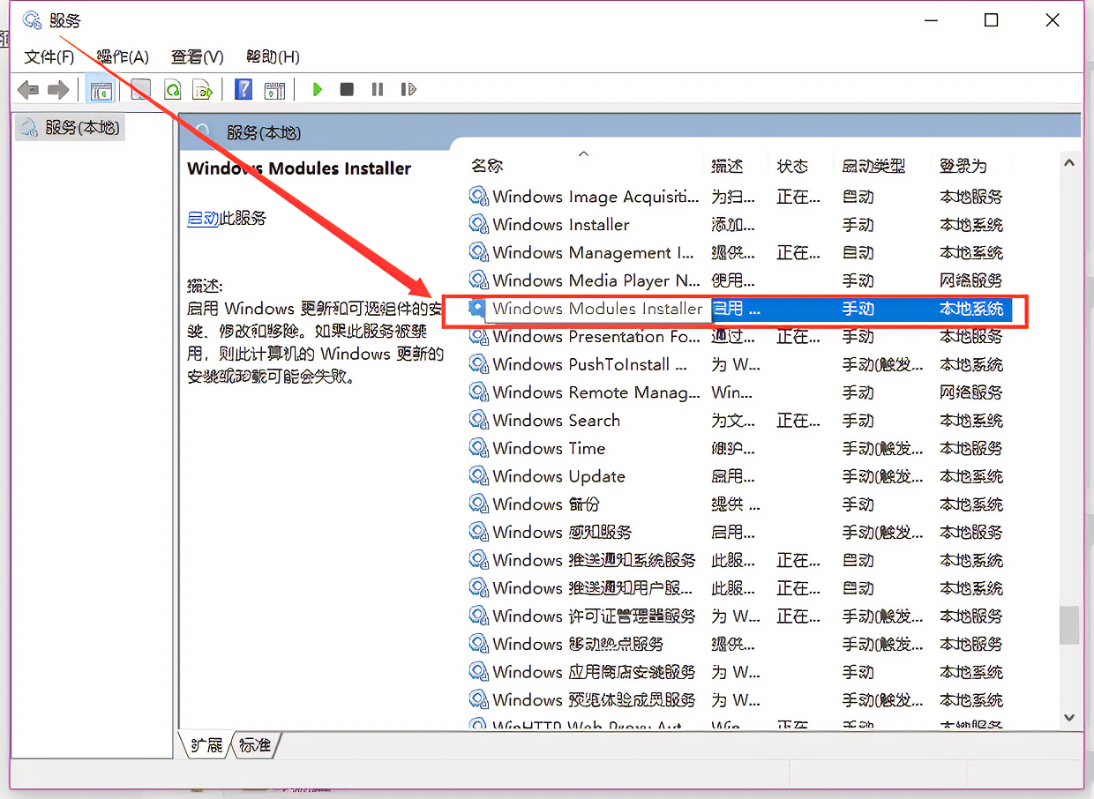Sort by the 登录为 column header
The width and height of the screenshot is (1094, 799).
pos(964,166)
